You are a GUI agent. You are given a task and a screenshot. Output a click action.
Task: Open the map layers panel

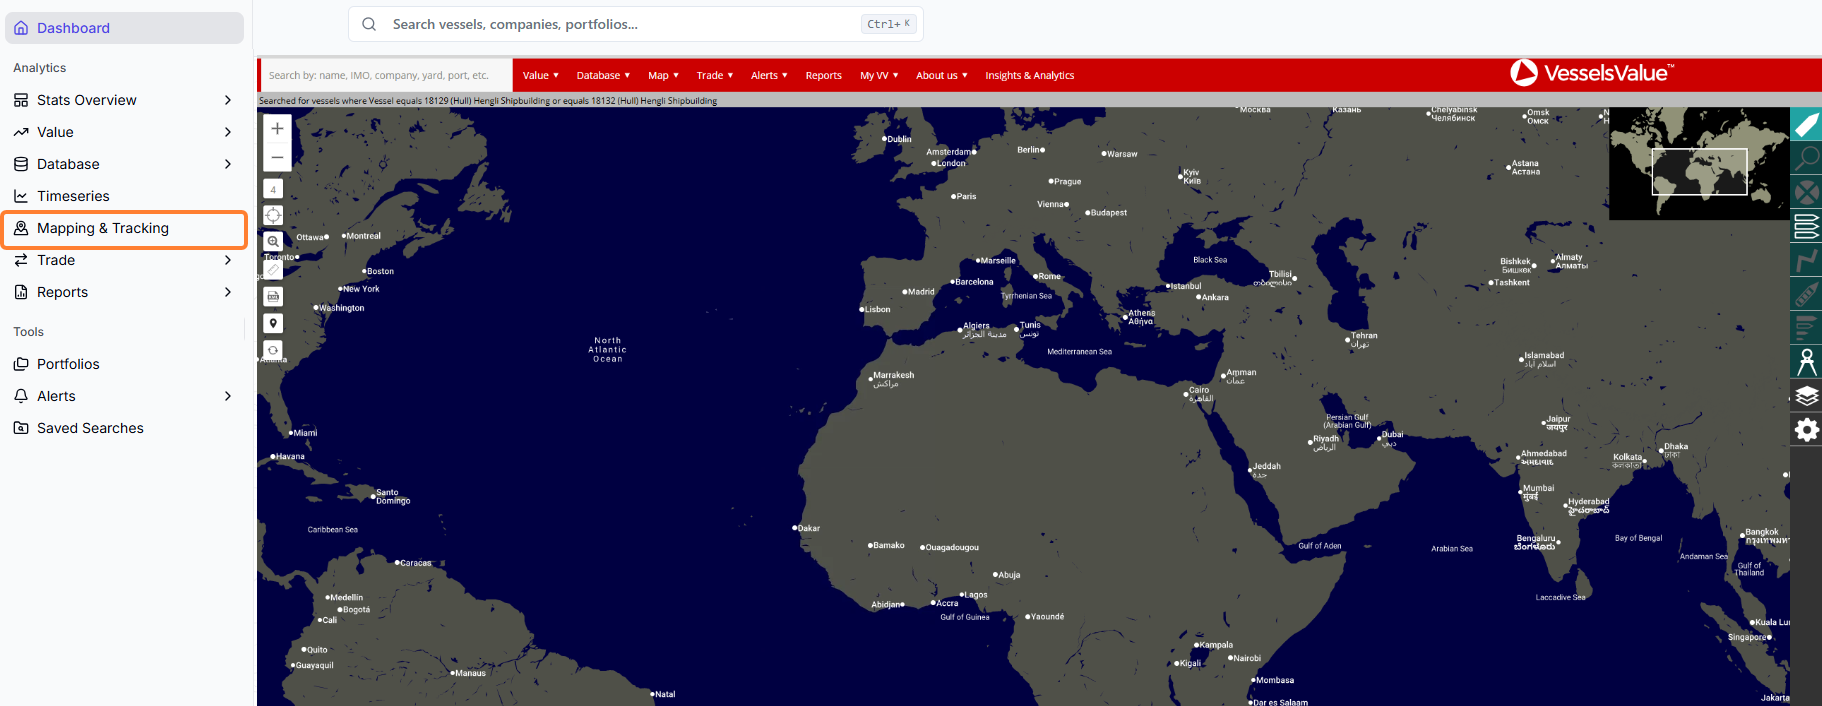[x=1806, y=396]
